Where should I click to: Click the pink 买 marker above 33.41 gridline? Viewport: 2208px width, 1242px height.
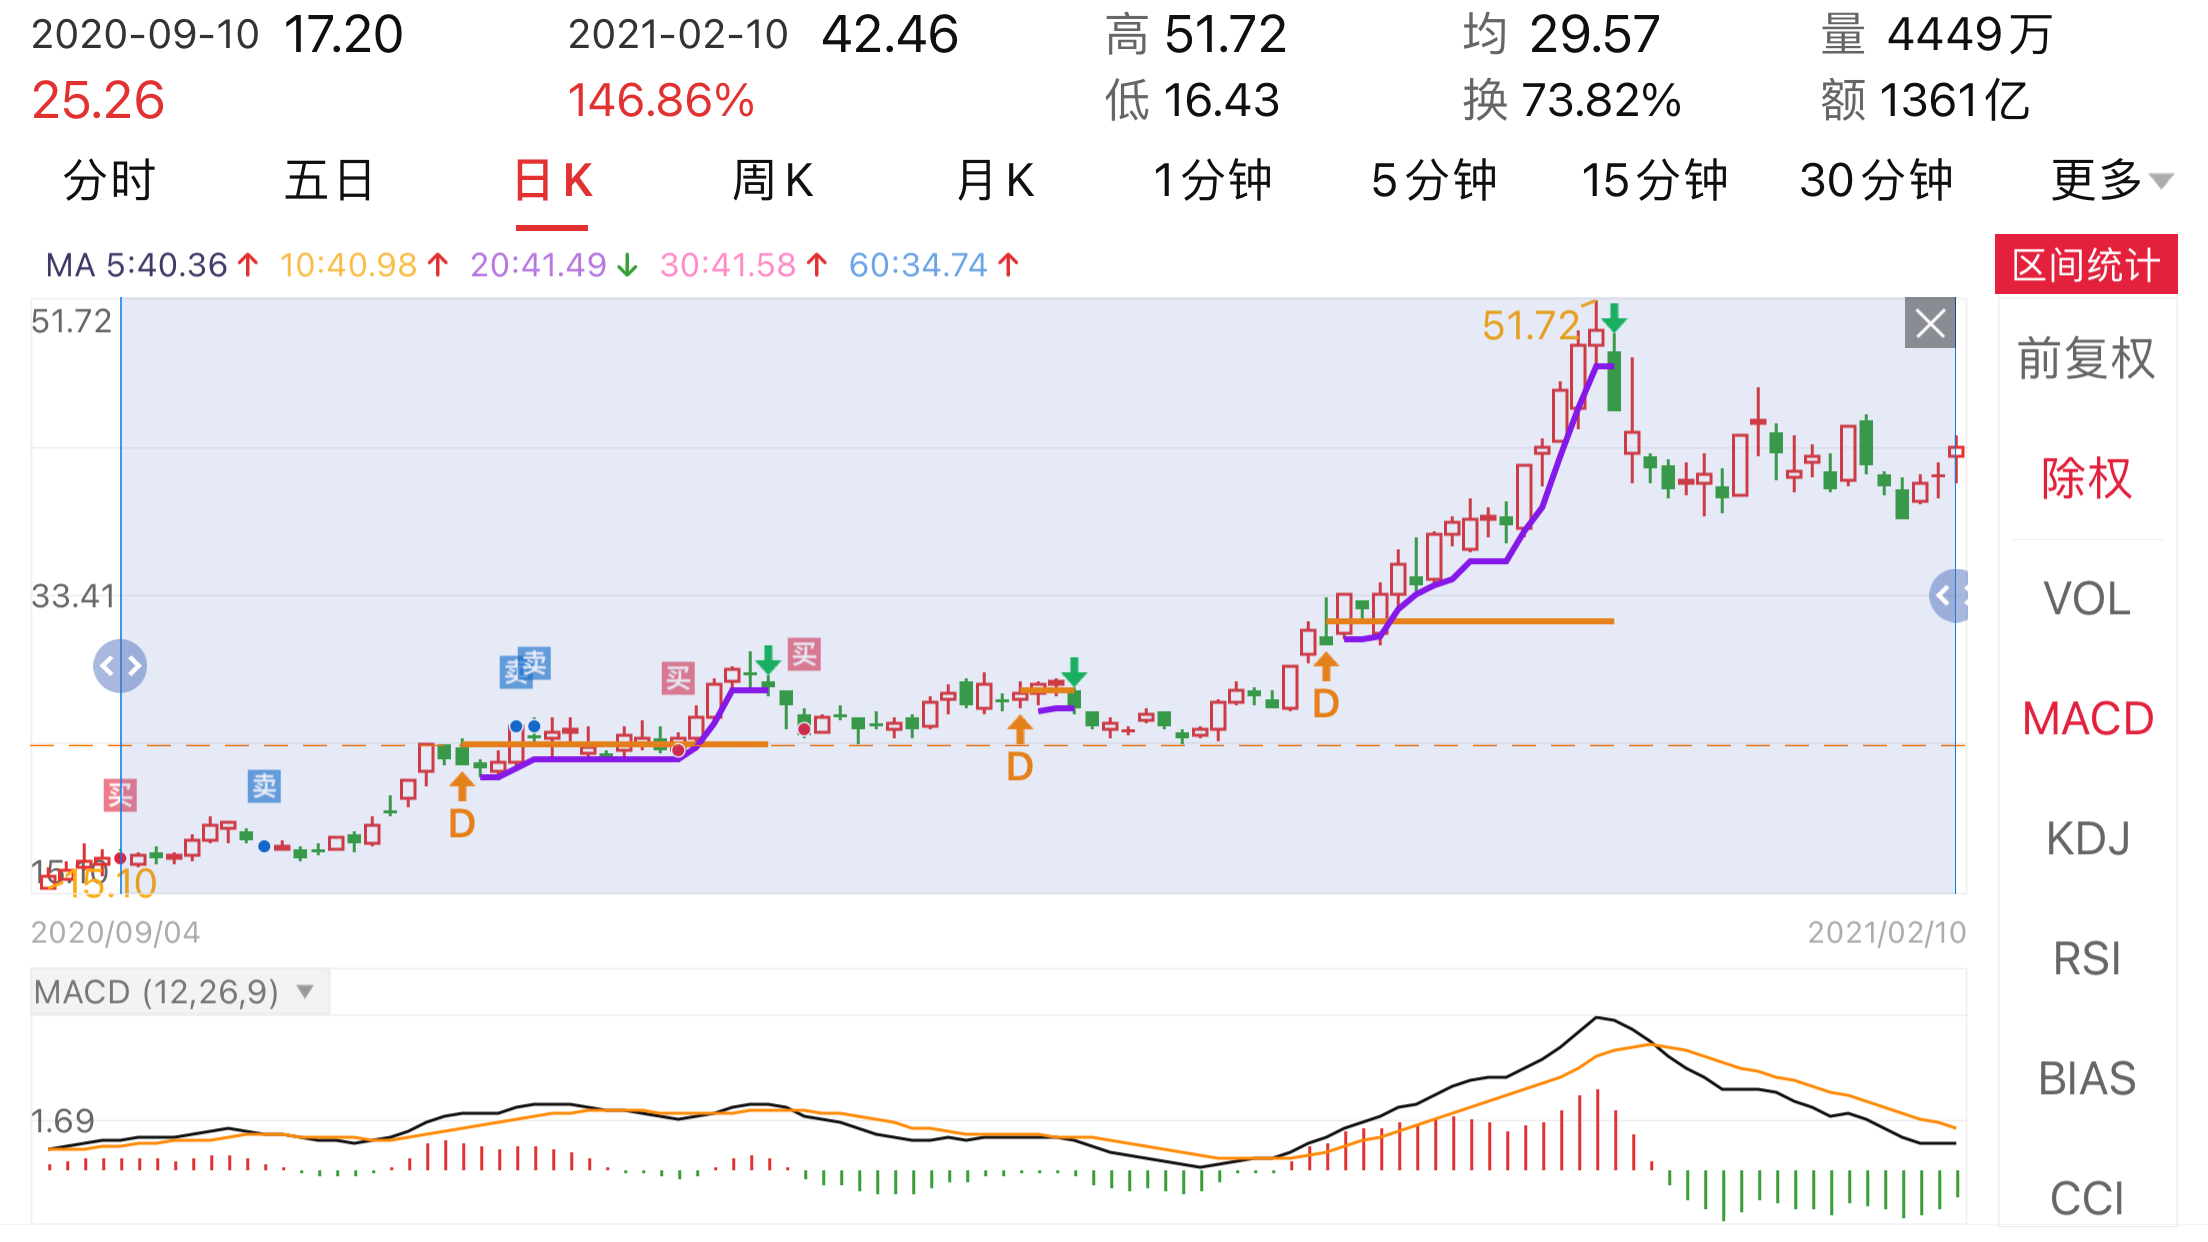point(804,655)
